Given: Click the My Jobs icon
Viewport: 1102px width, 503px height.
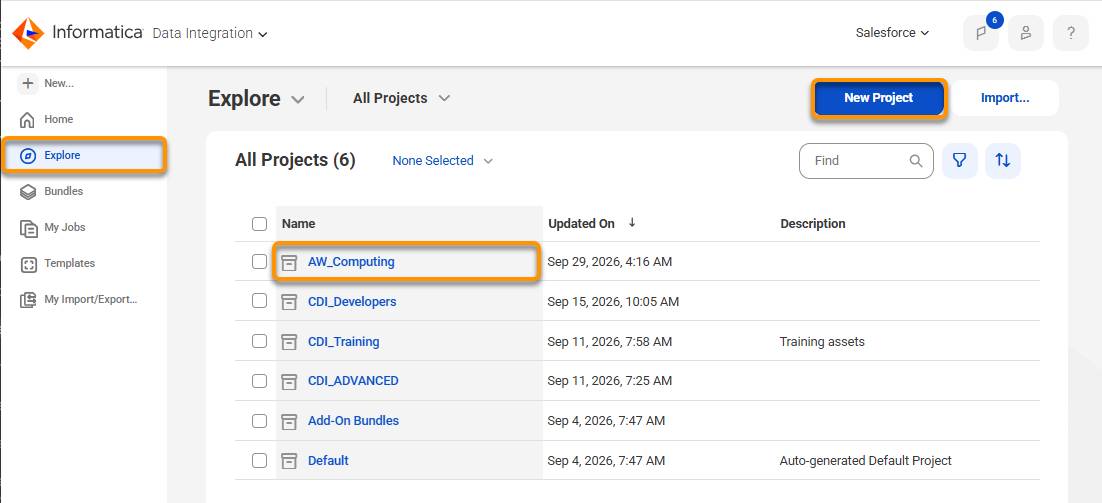Looking at the screenshot, I should click(28, 228).
